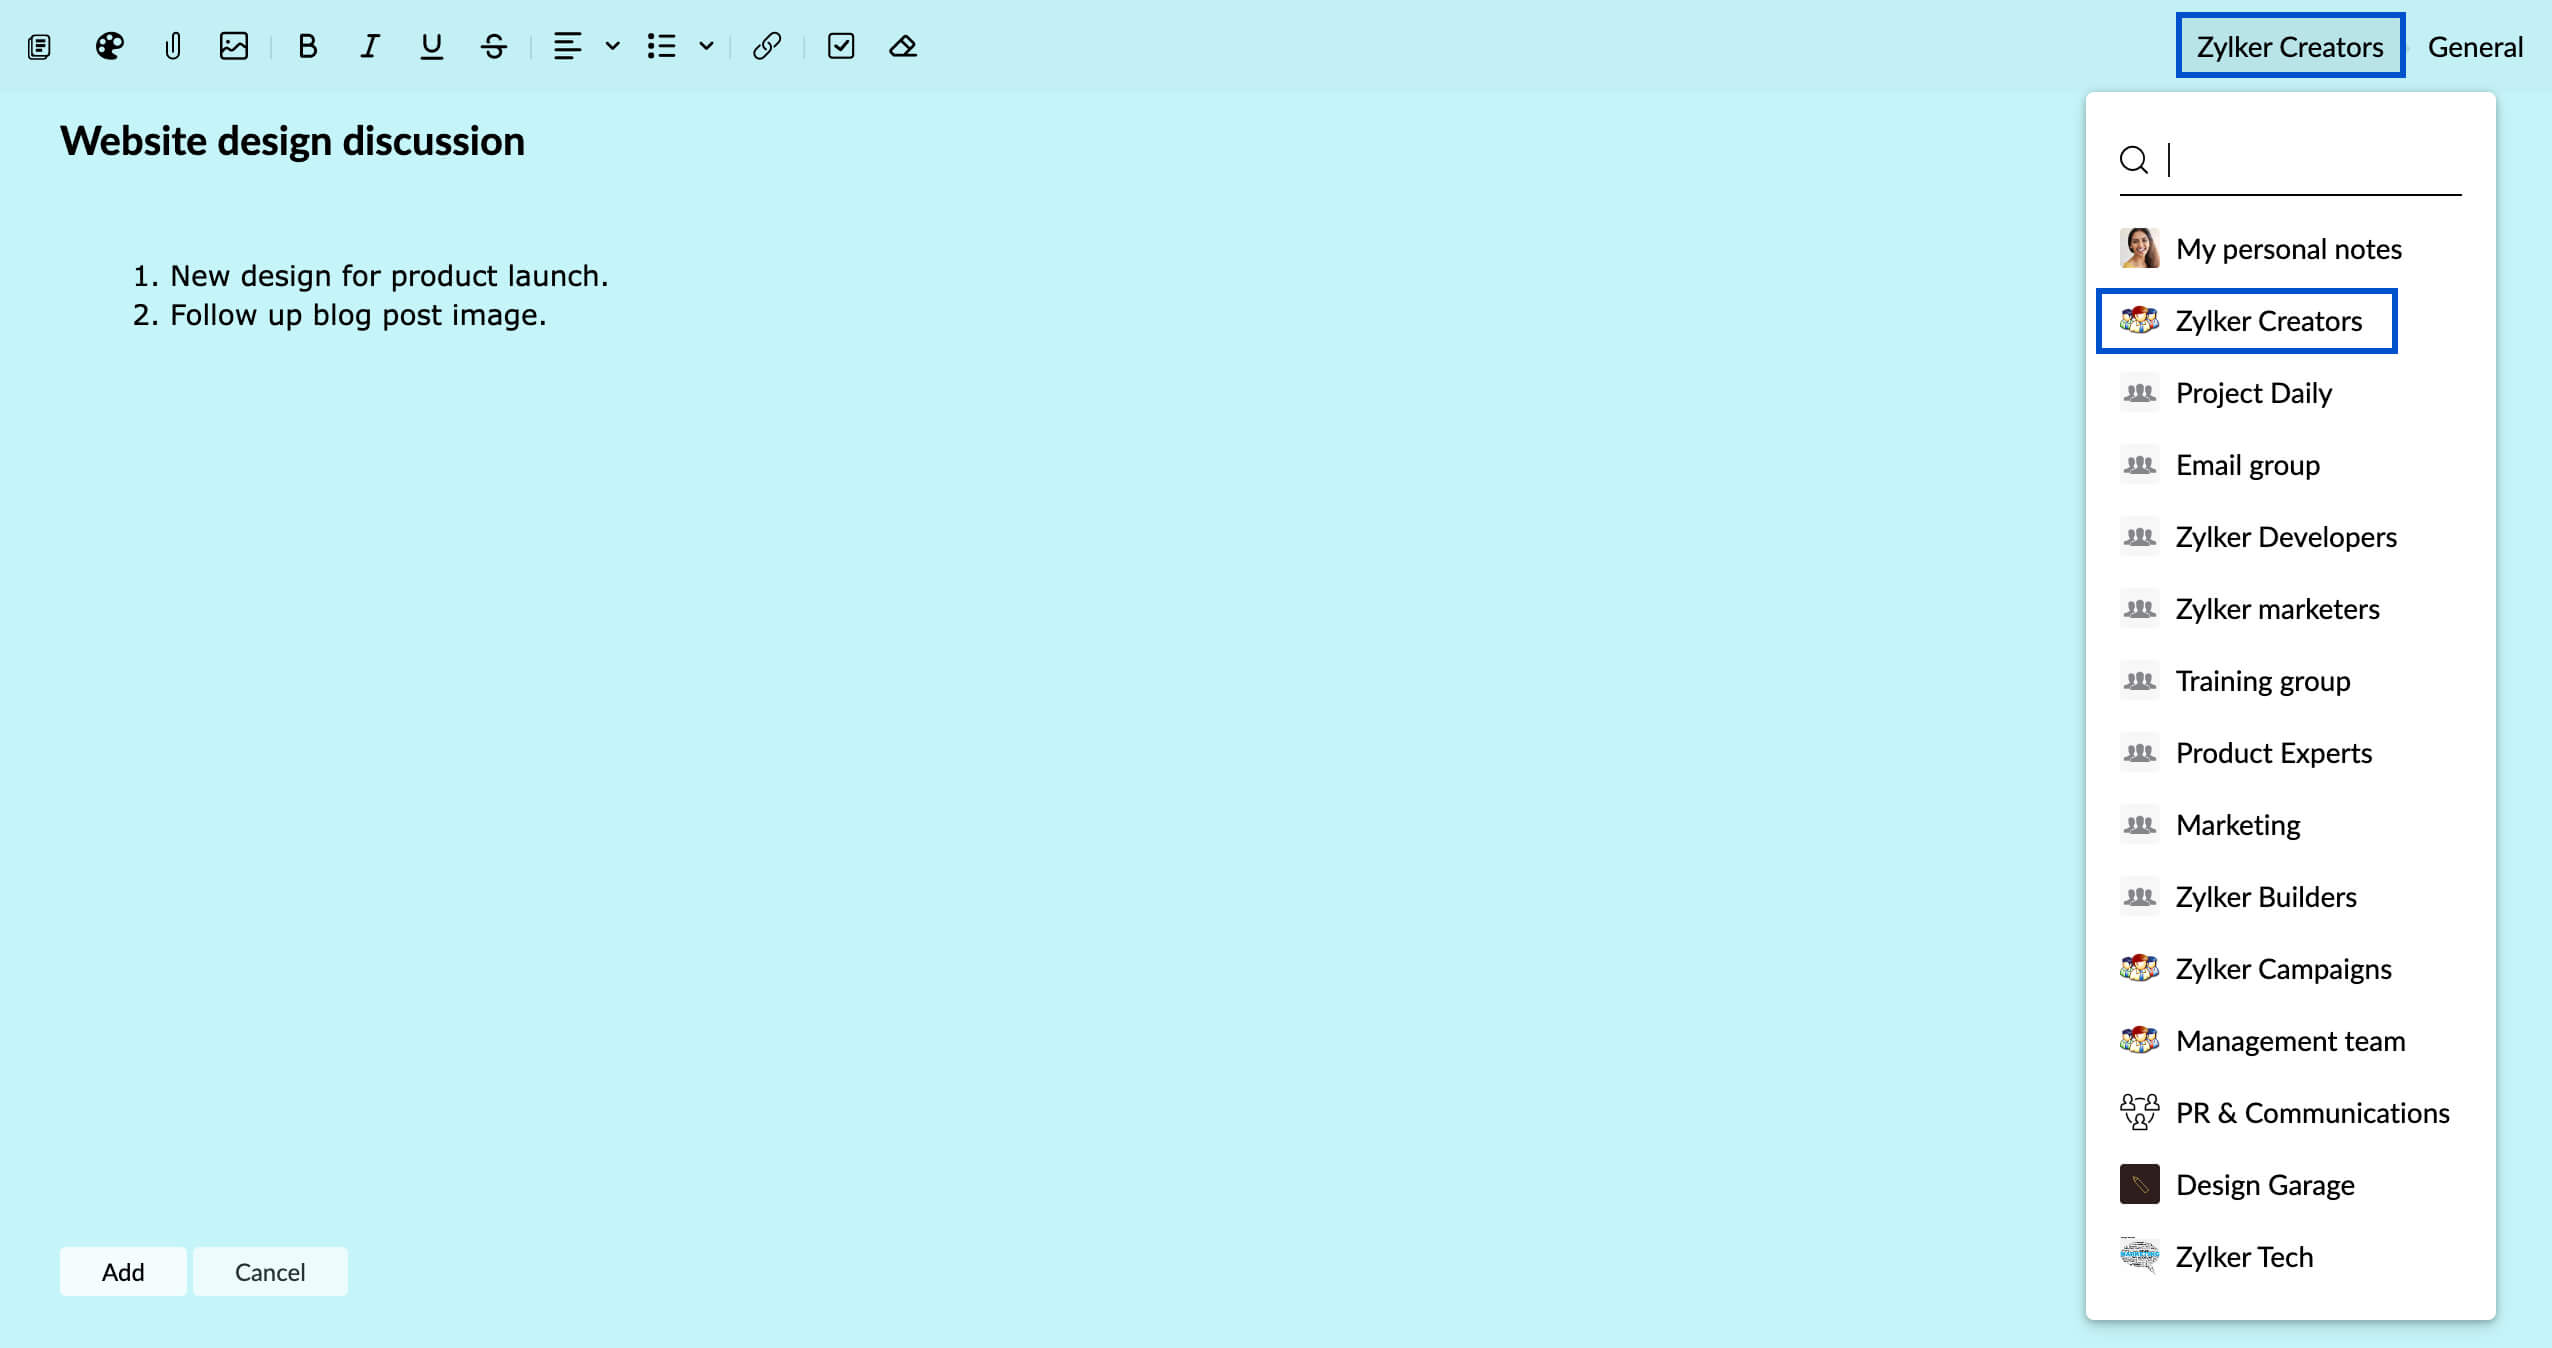Click the Strikethrough formatting icon
The width and height of the screenshot is (2552, 1348).
pos(495,46)
